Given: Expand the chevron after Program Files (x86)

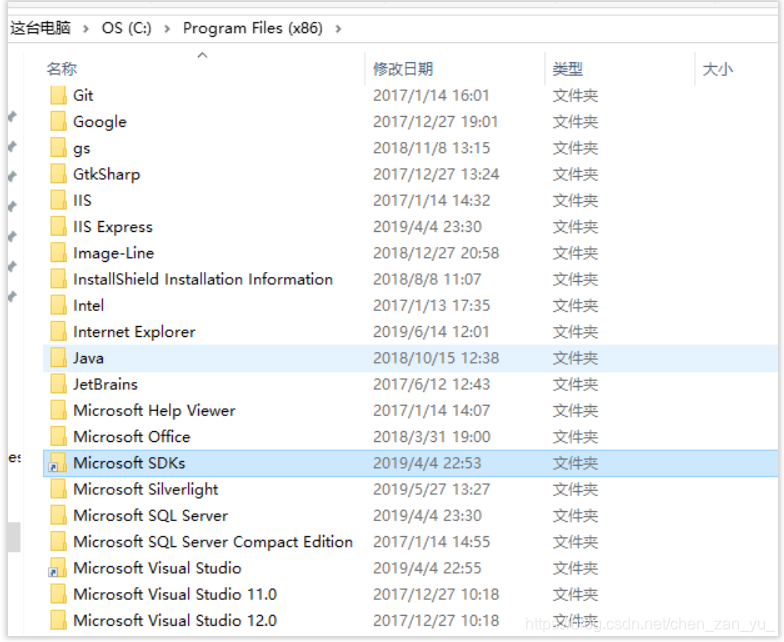Looking at the screenshot, I should 338,29.
